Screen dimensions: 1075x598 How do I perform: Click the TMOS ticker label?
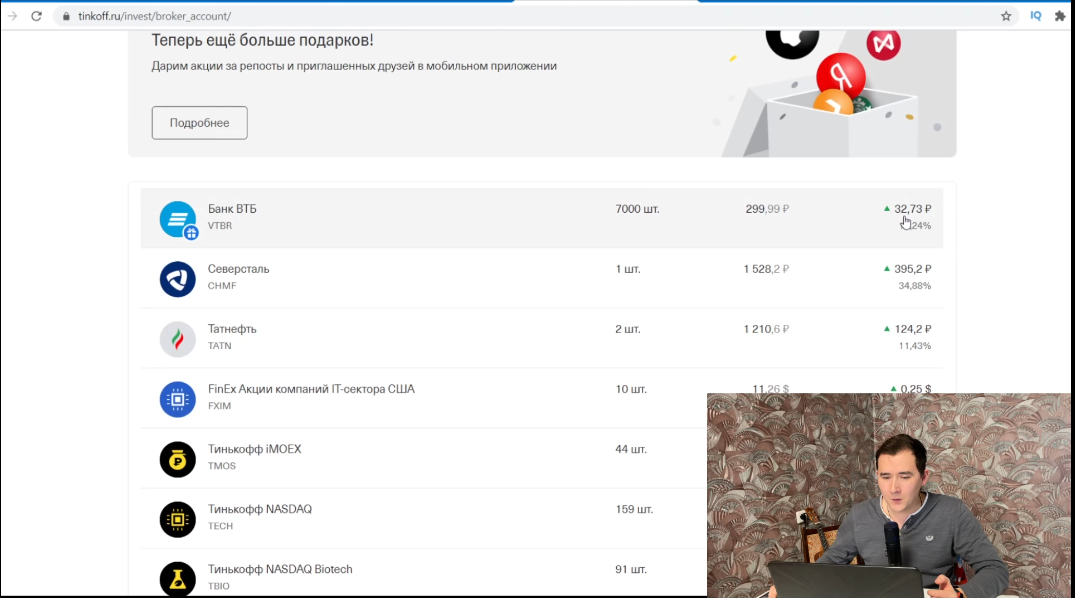(221, 466)
